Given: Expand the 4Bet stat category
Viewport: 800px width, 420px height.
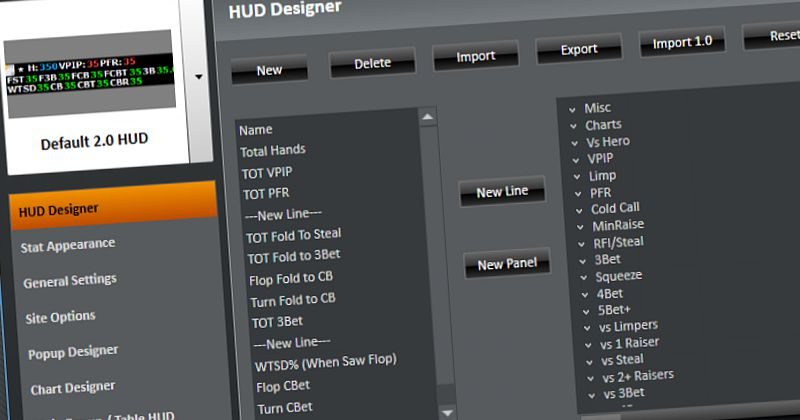Looking at the screenshot, I should tap(585, 295).
